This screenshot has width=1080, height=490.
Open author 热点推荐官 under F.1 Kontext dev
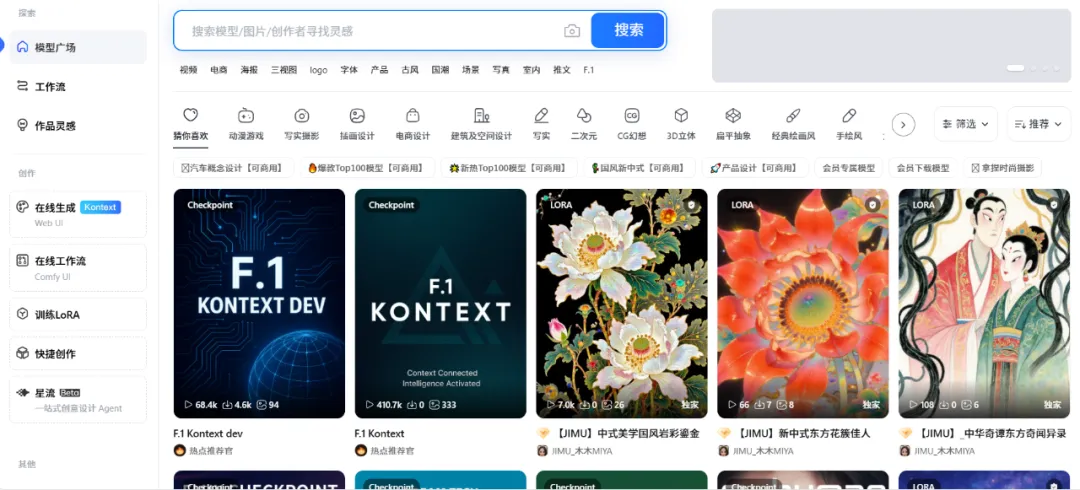click(x=209, y=451)
